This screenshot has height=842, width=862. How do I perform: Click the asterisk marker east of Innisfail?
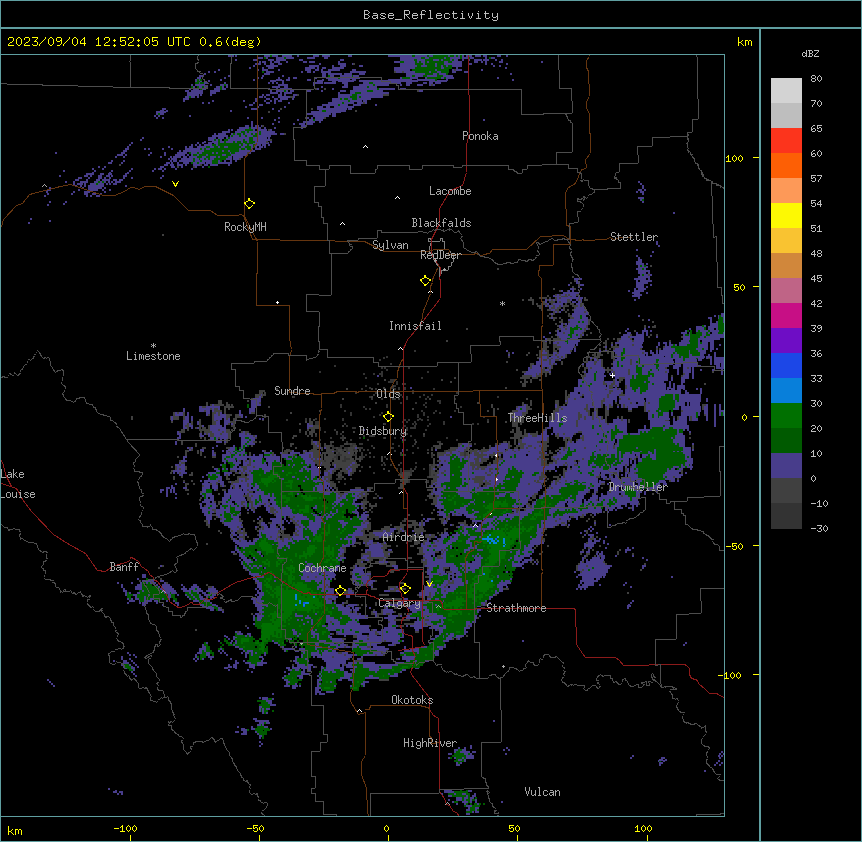(502, 304)
